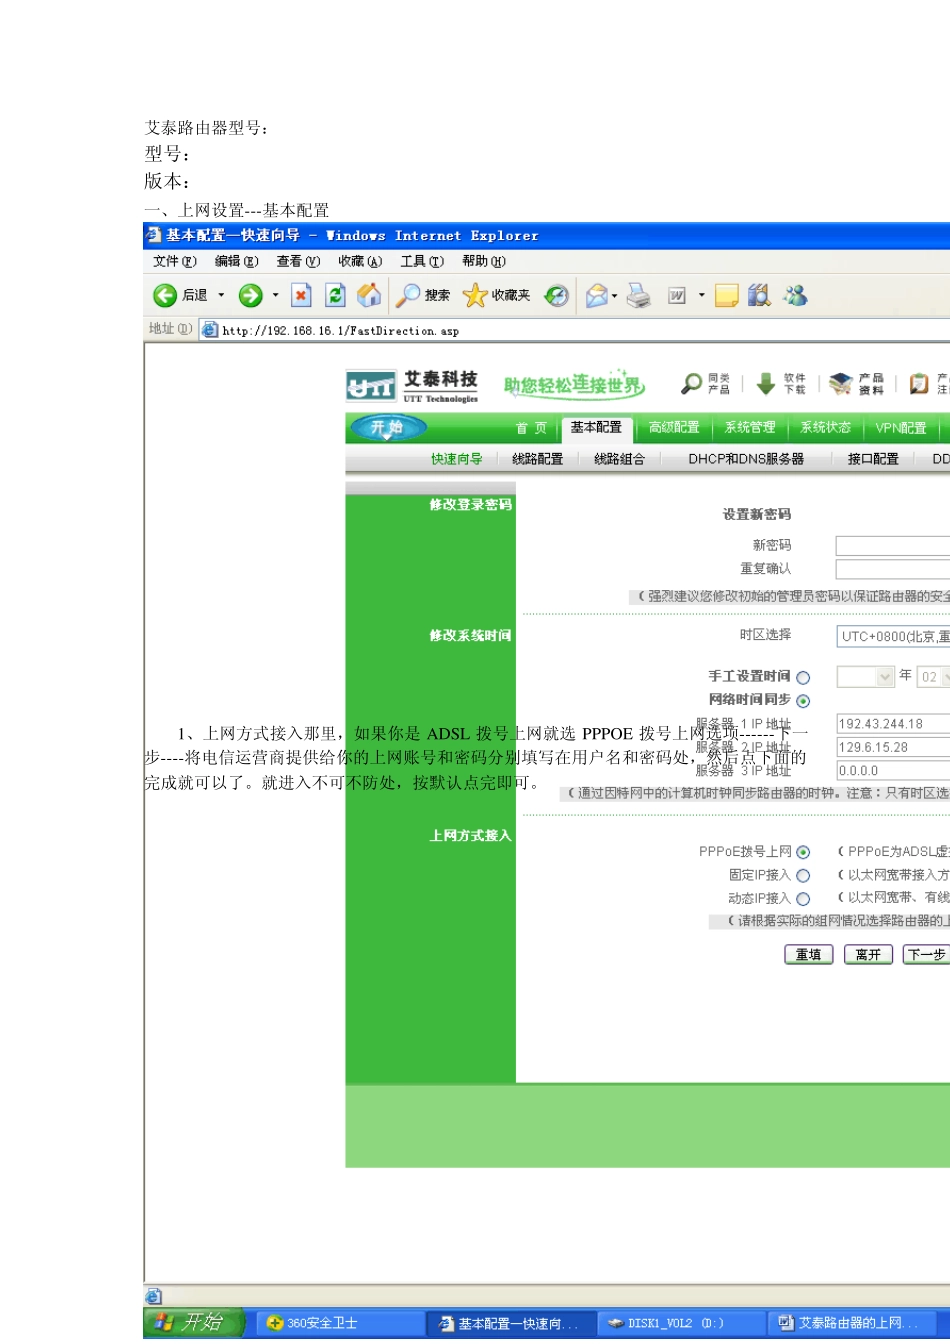
Task: Click the DISK1_VOL2 taskbar item
Action: (681, 1323)
